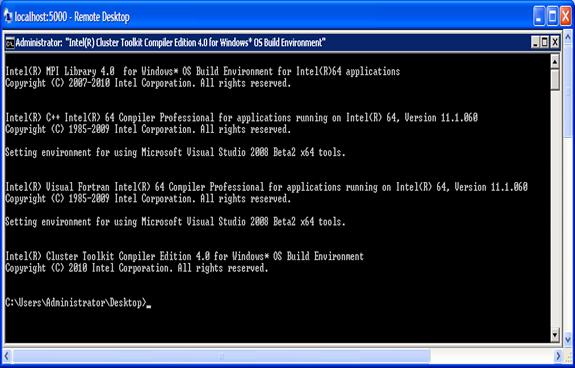Click the horizontal scrollbar thumb

[221, 356]
